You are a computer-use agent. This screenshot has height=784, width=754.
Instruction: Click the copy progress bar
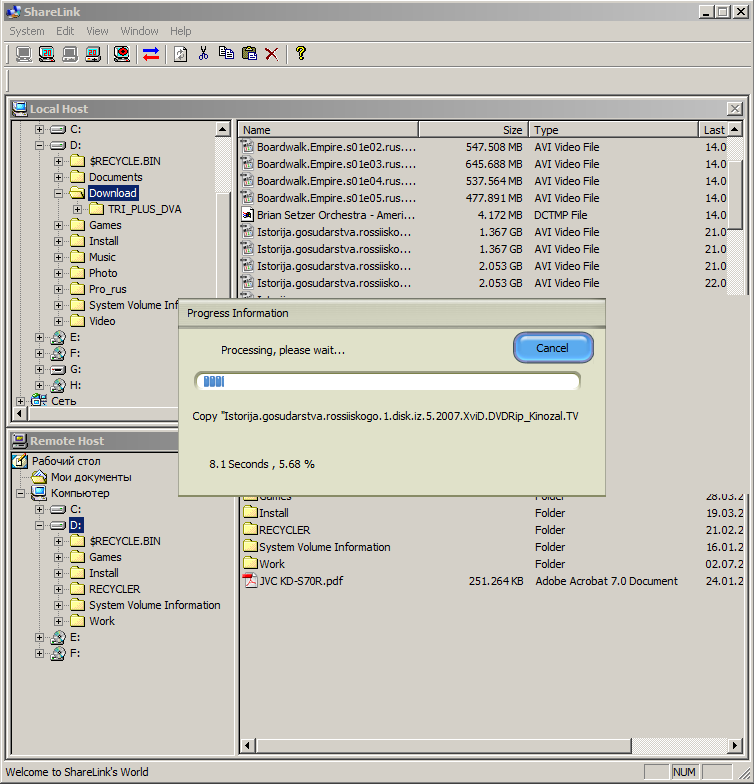point(388,382)
